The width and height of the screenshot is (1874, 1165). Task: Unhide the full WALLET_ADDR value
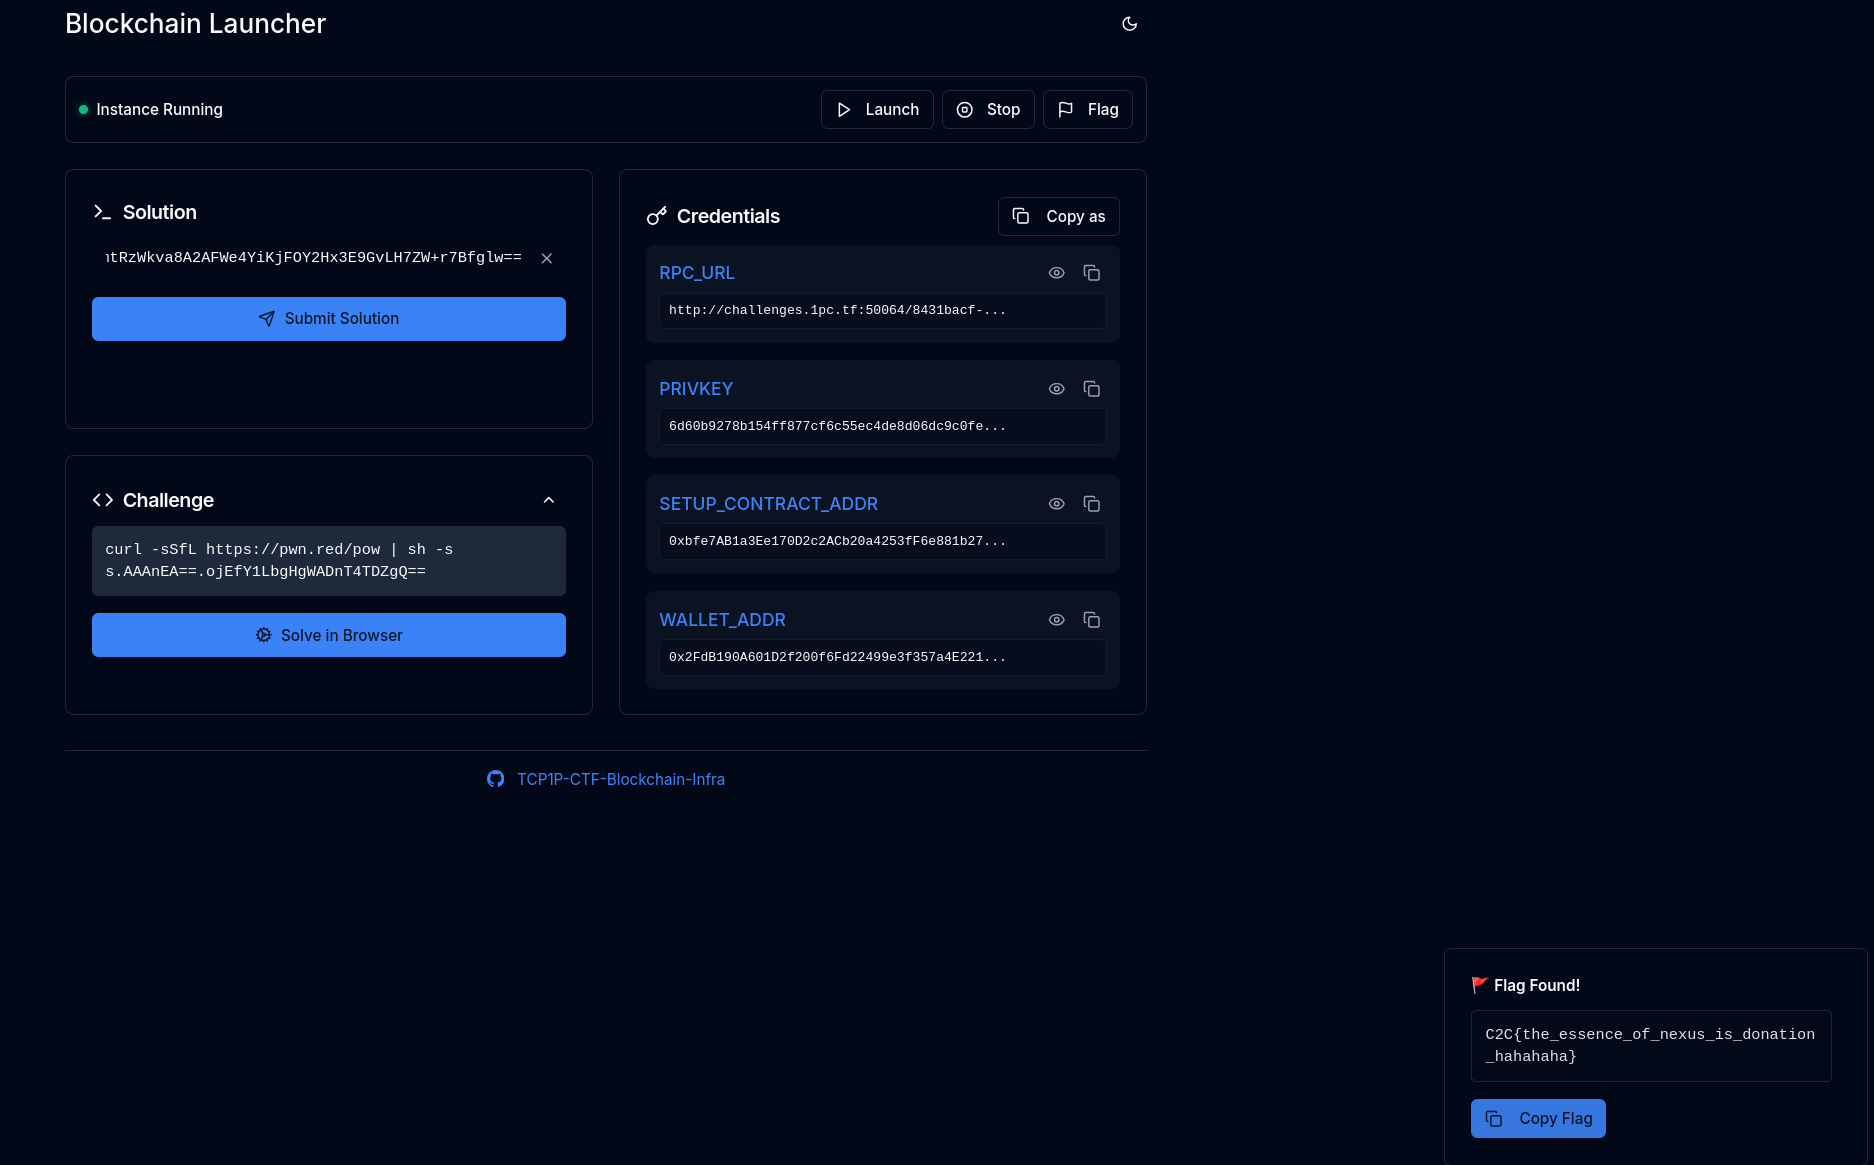pyautogui.click(x=1056, y=620)
